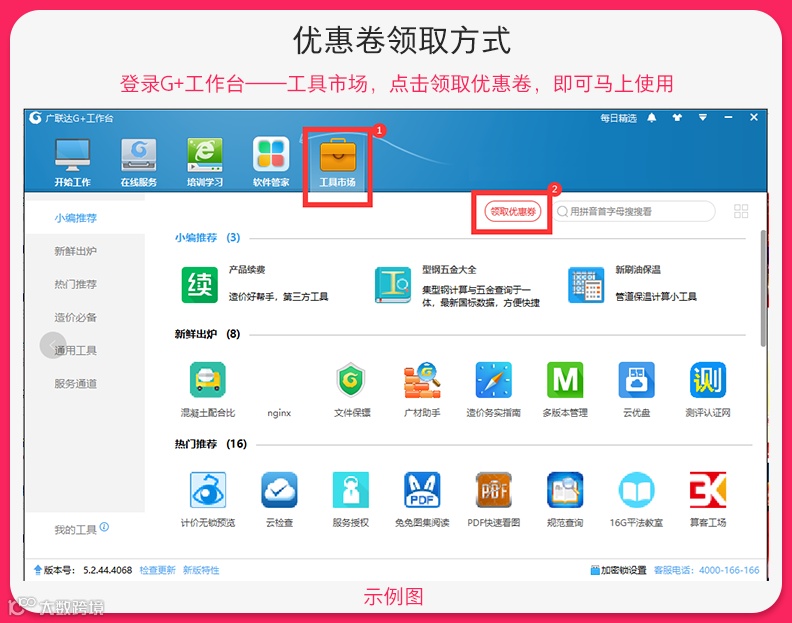Image resolution: width=792 pixels, height=623 pixels.
Task: Click the 客服电话 4000-166-166 link
Action: pyautogui.click(x=707, y=570)
